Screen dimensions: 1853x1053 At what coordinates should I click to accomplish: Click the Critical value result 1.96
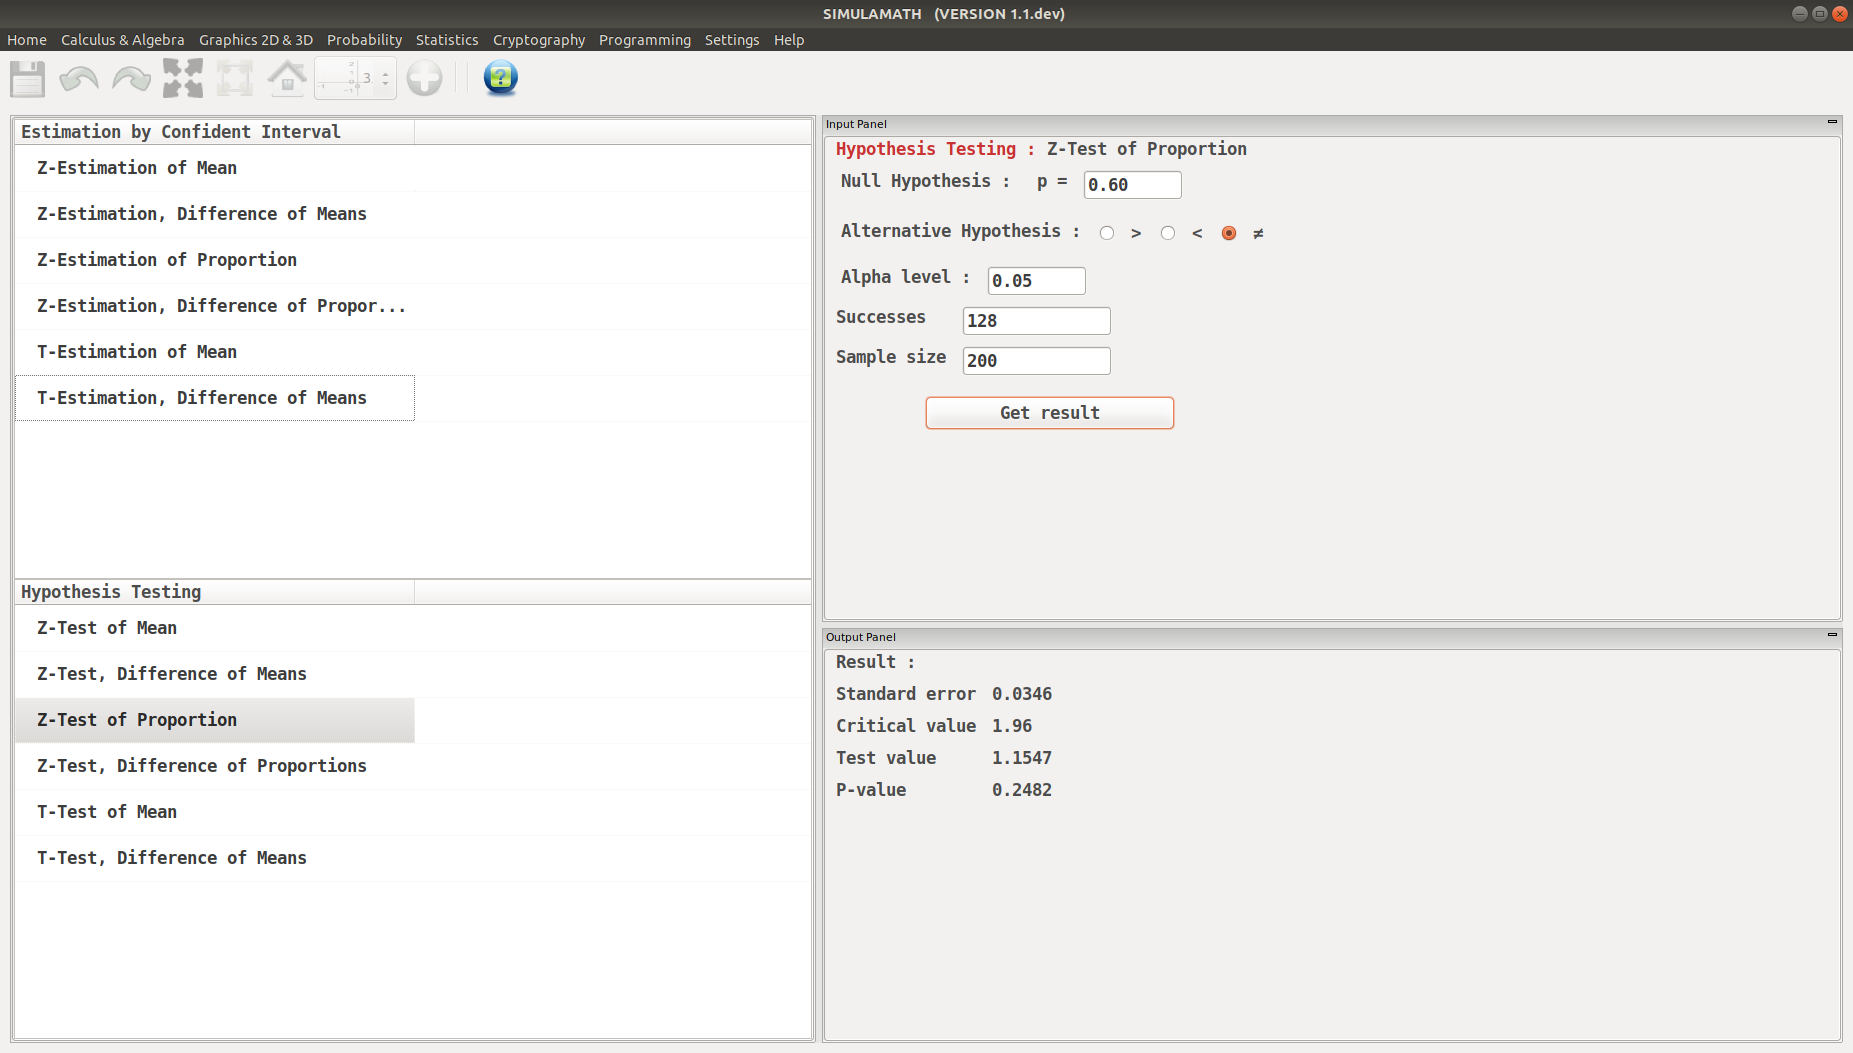coord(1011,726)
